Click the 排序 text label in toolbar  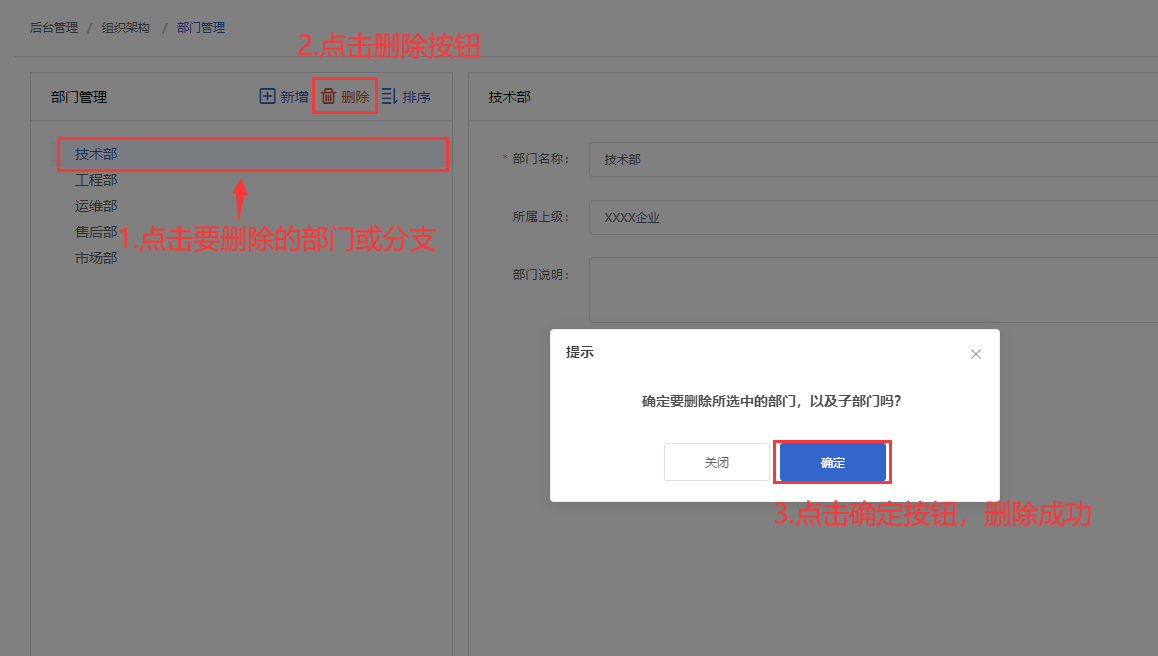click(x=417, y=97)
